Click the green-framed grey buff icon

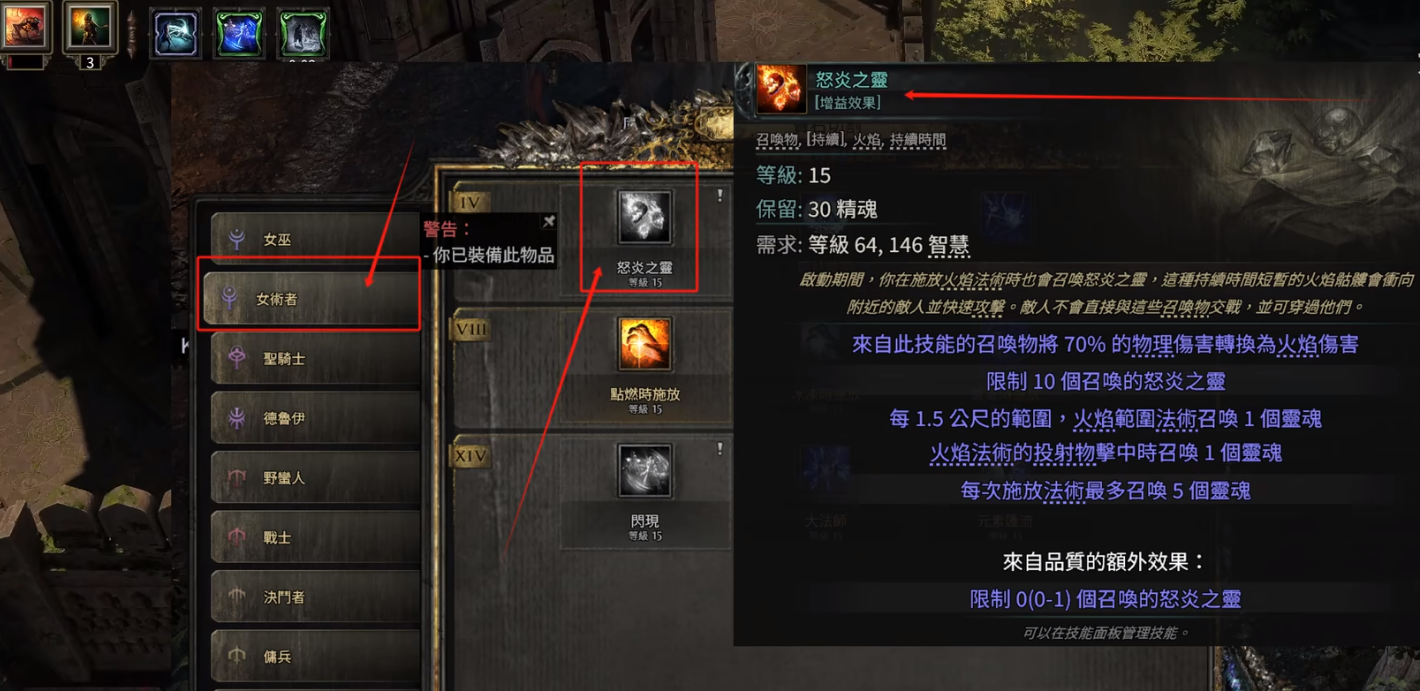302,33
